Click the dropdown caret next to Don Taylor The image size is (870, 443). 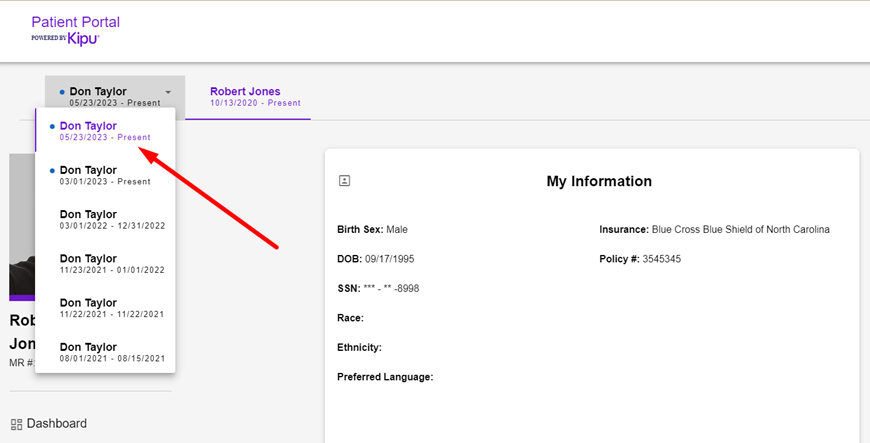[168, 92]
